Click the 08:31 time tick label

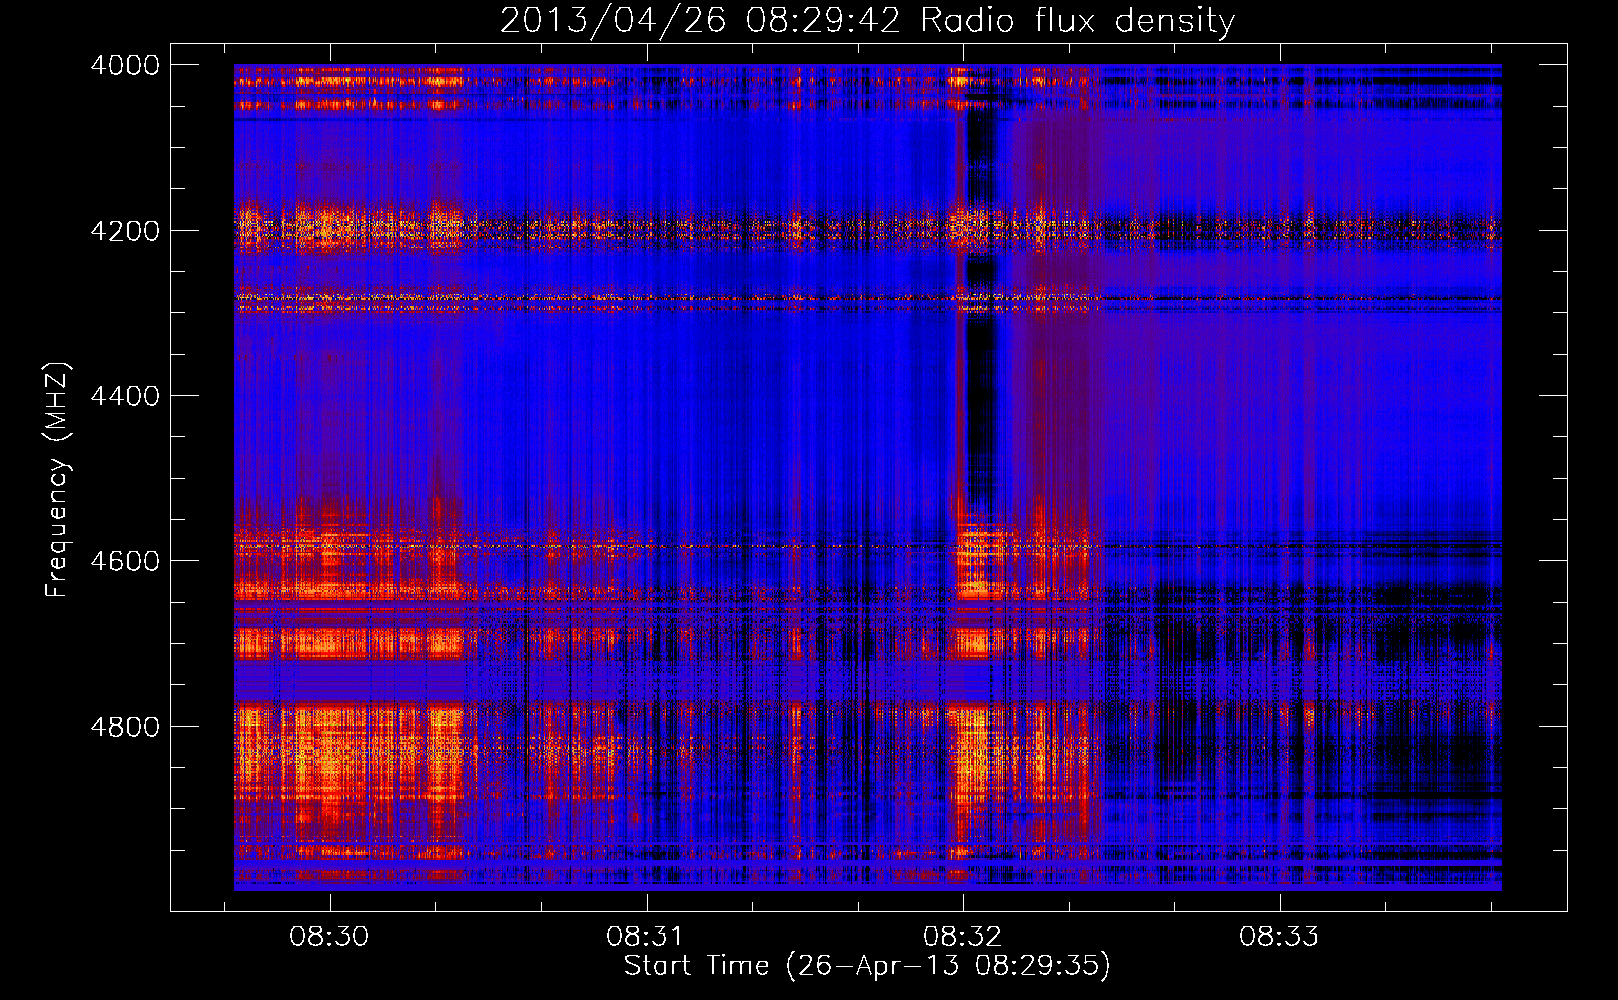coord(646,937)
